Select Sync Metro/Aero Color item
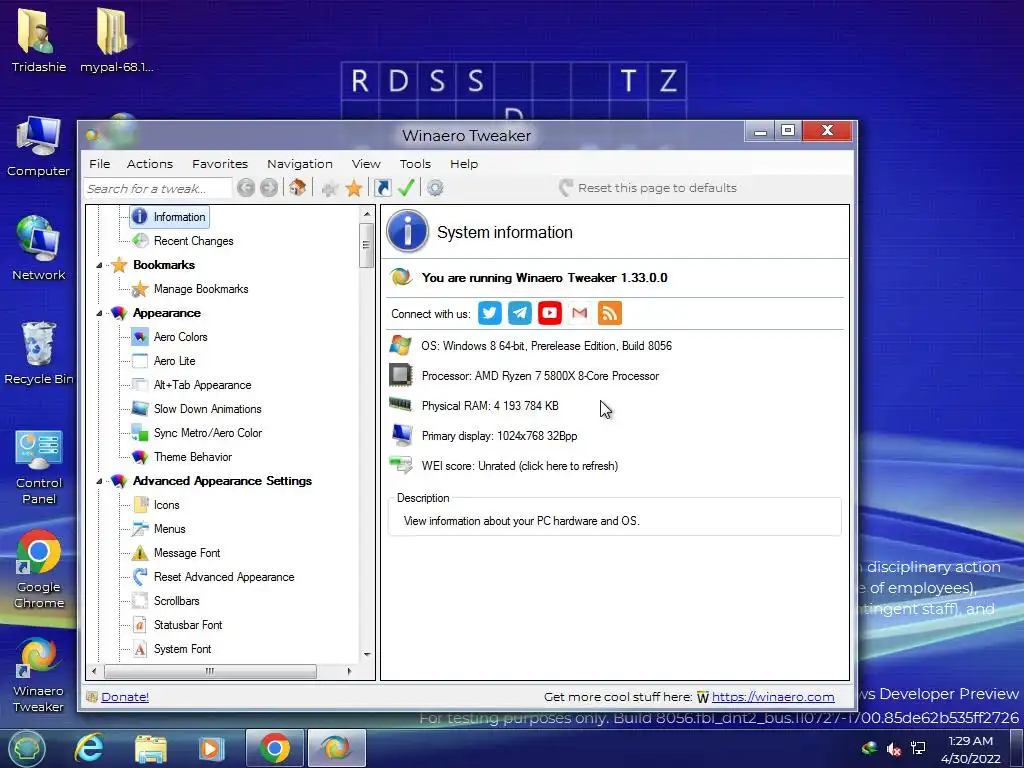Screen dimensions: 1024x768 (x=208, y=433)
